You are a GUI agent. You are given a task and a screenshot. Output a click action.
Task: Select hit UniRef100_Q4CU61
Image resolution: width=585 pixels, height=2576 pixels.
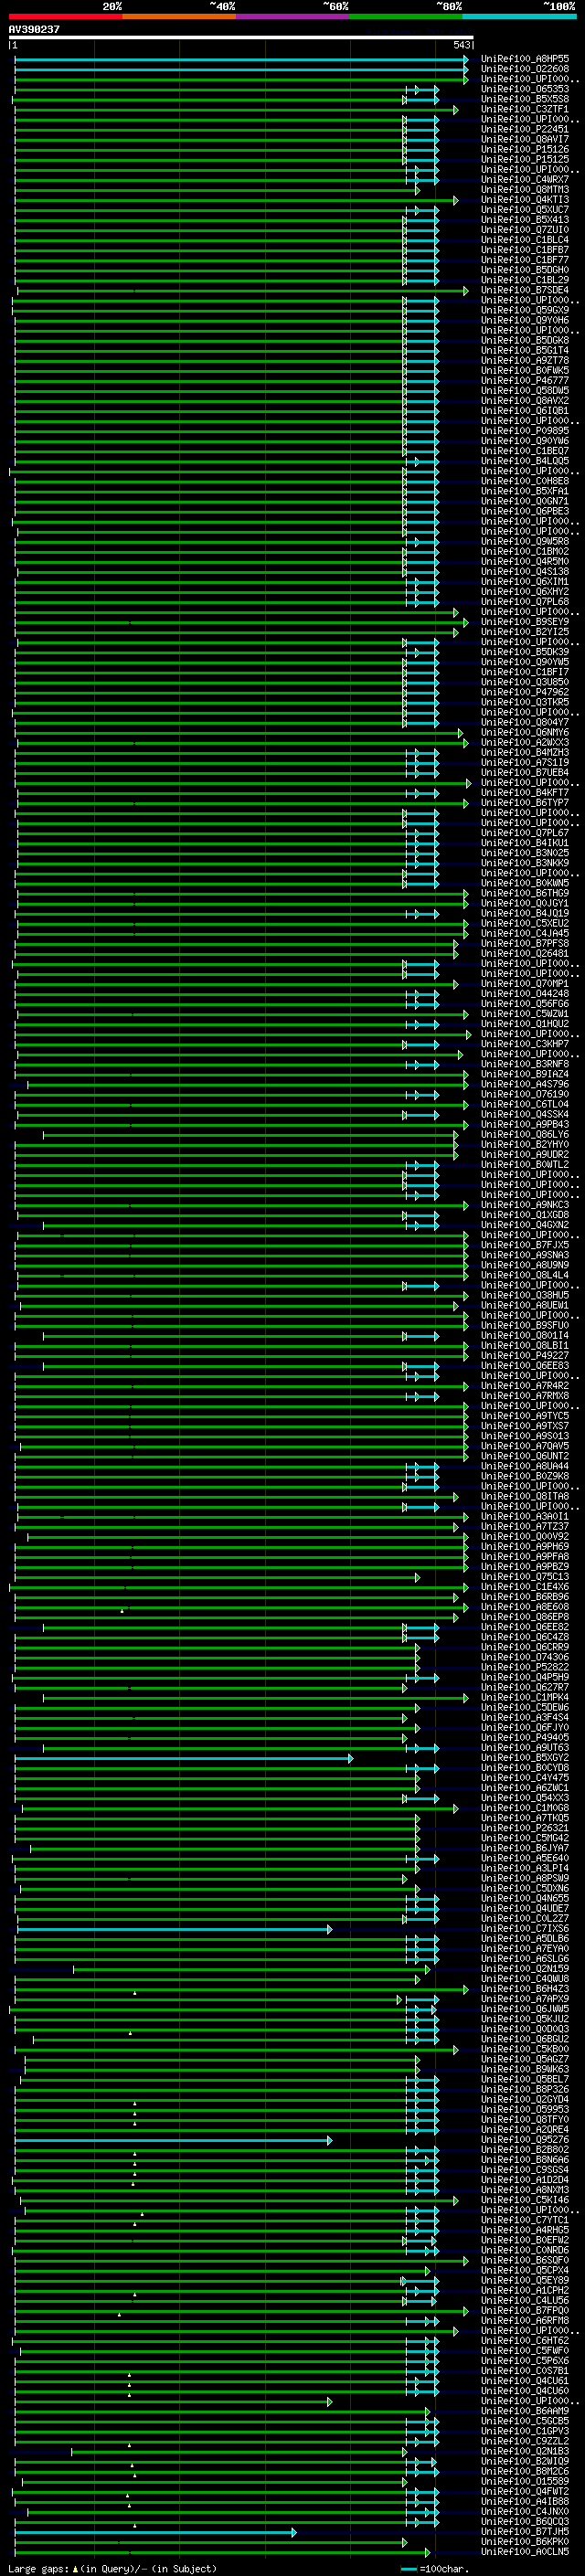pos(525,2380)
